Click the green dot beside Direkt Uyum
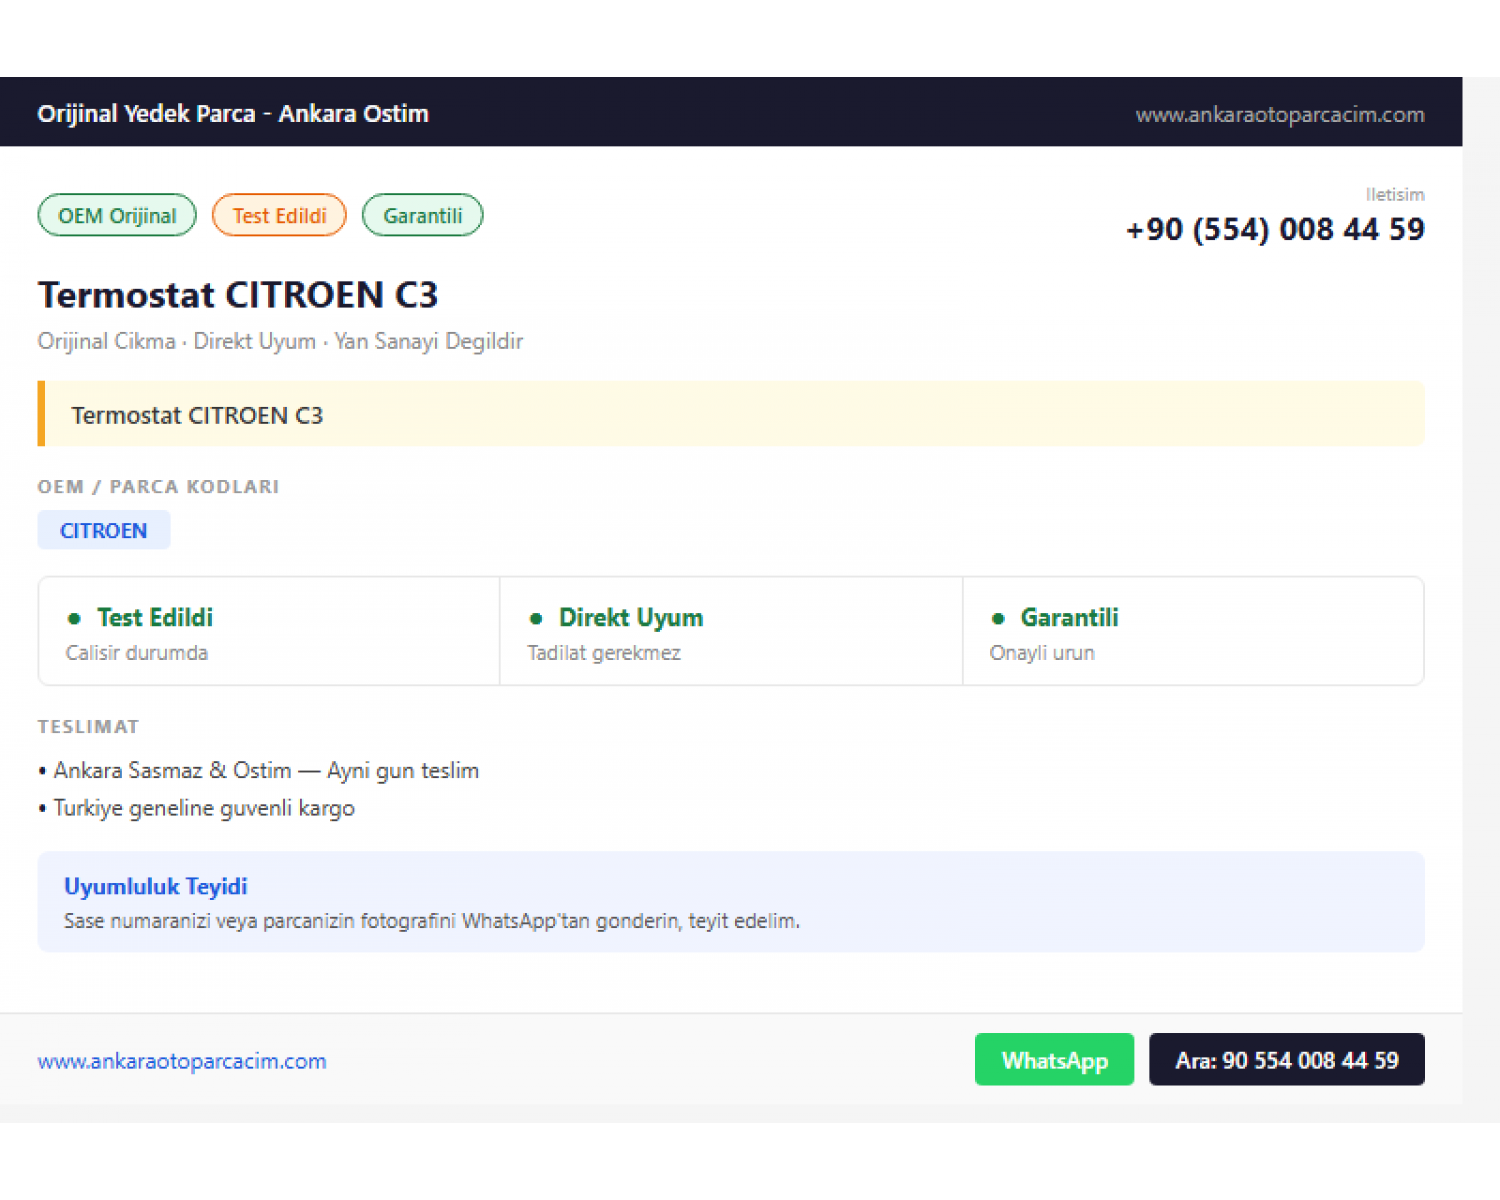The width and height of the screenshot is (1500, 1200). (535, 619)
